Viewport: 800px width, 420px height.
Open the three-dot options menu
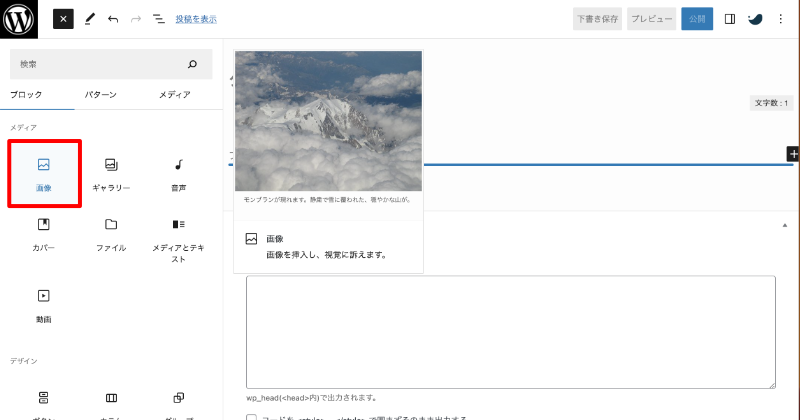[x=783, y=19]
